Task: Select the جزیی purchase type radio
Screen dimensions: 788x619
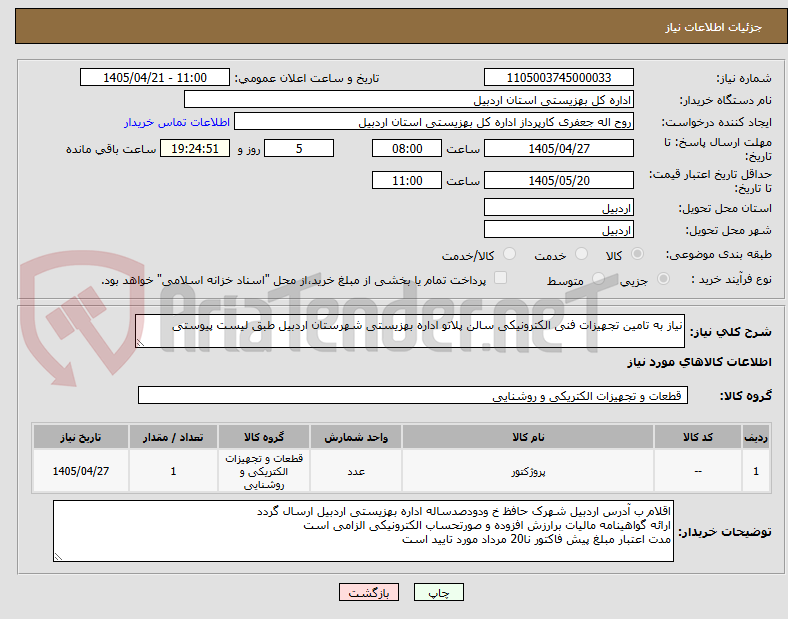Action: coord(663,278)
